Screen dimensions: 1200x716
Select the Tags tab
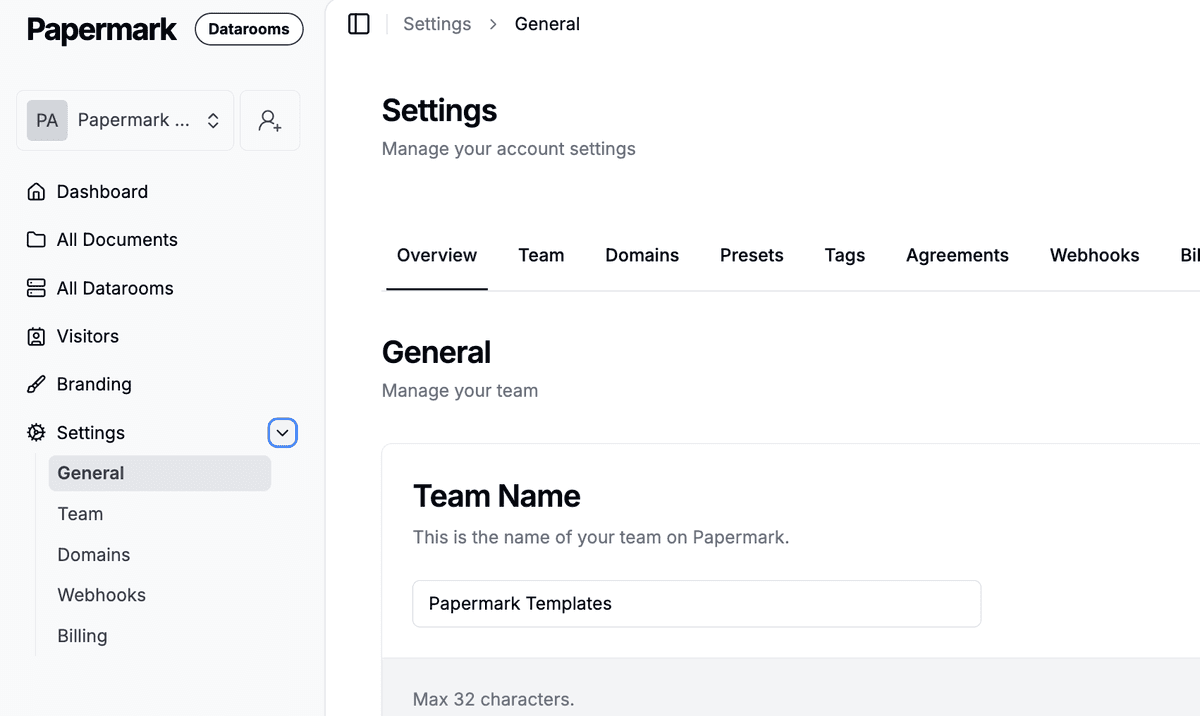844,256
